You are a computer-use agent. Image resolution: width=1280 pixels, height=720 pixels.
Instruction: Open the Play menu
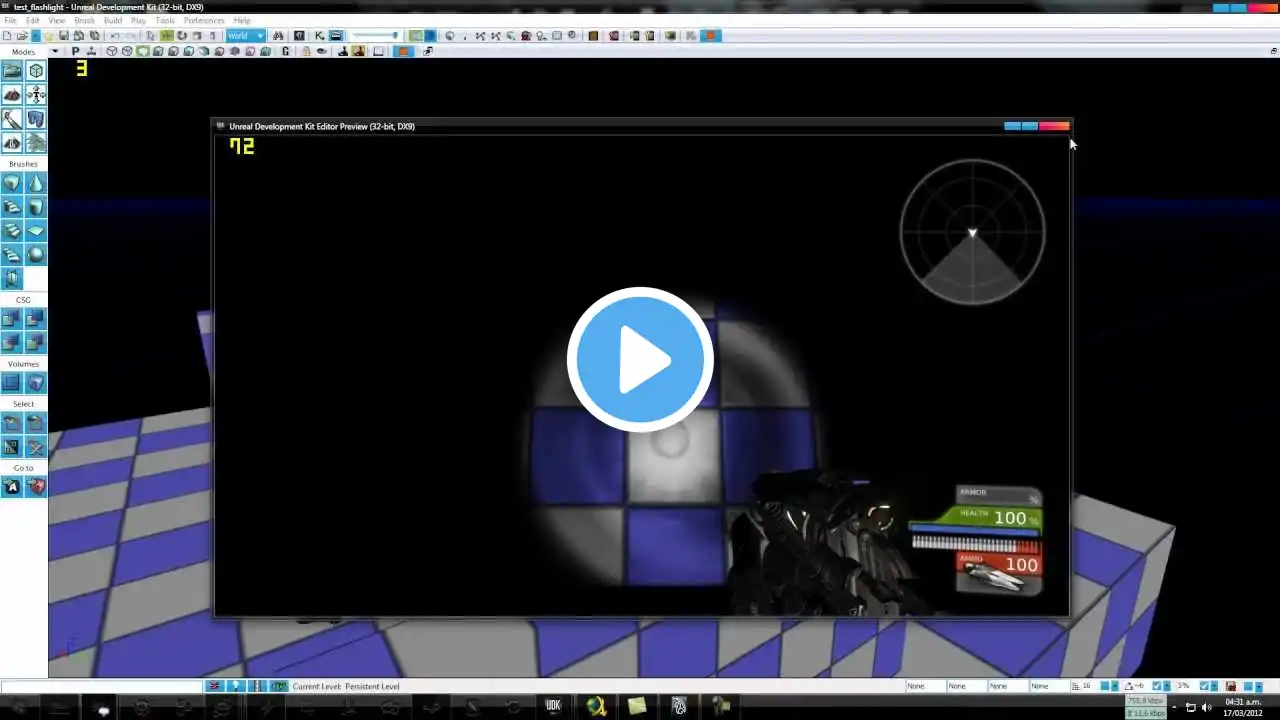point(138,20)
